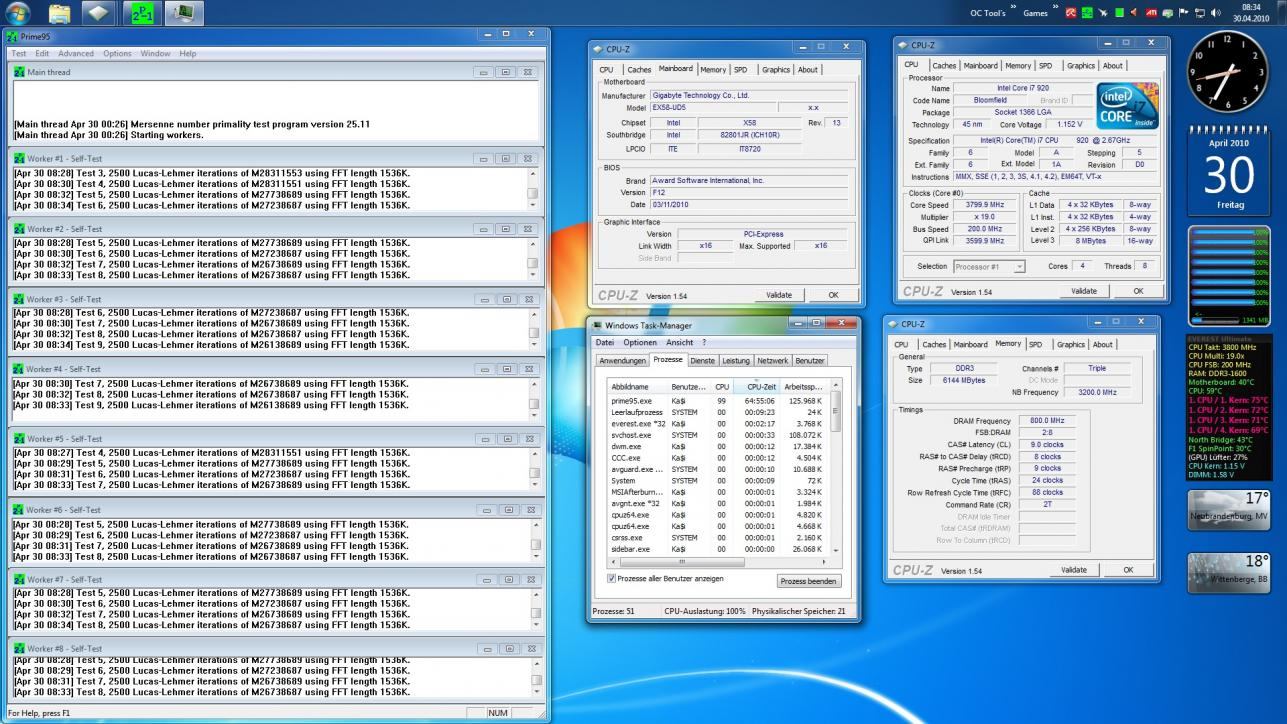Screen dimensions: 1287x724
Task: Sort processes by CPU-Zeit column
Action: 756,386
